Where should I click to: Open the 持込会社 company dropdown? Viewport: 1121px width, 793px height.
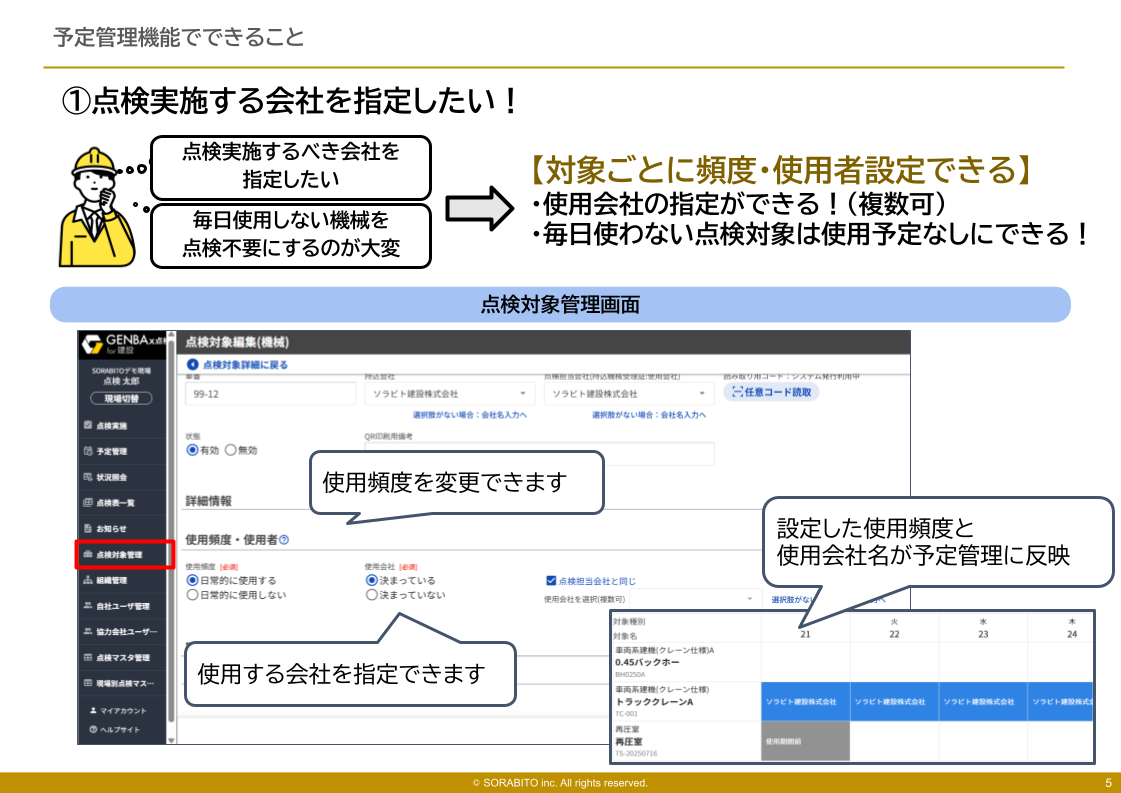tap(449, 393)
